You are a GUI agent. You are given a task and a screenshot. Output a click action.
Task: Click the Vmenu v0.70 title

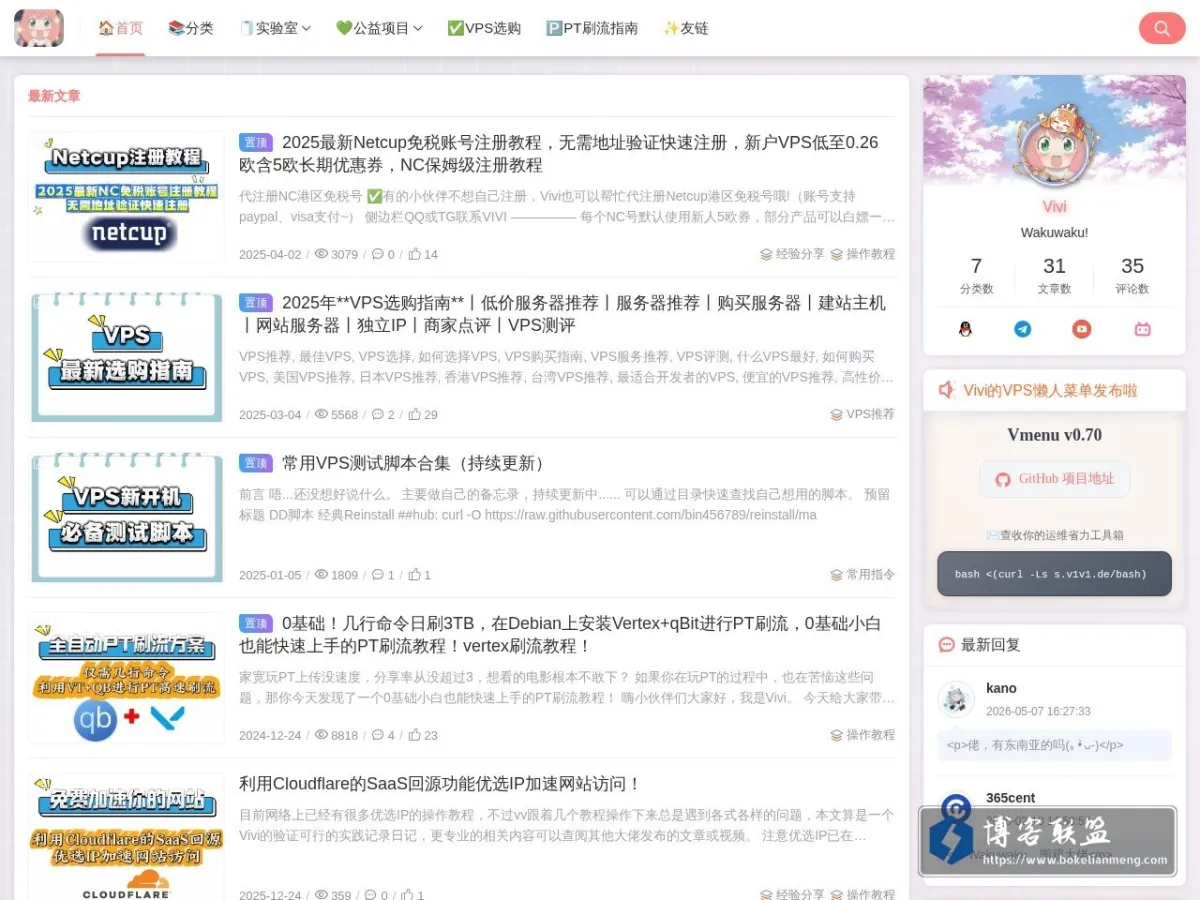pos(1054,435)
